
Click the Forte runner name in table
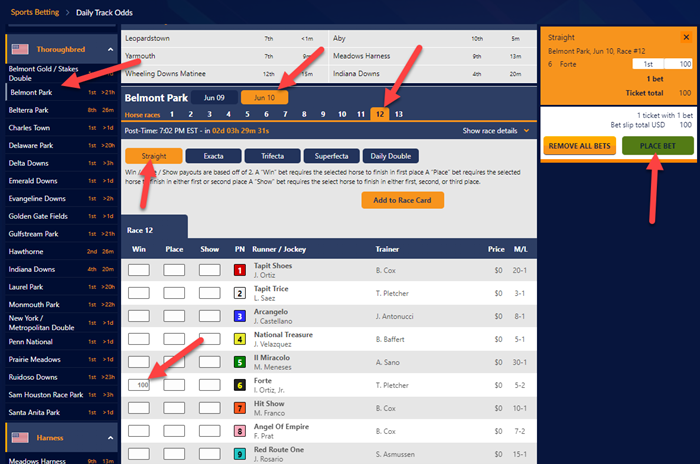point(262,380)
